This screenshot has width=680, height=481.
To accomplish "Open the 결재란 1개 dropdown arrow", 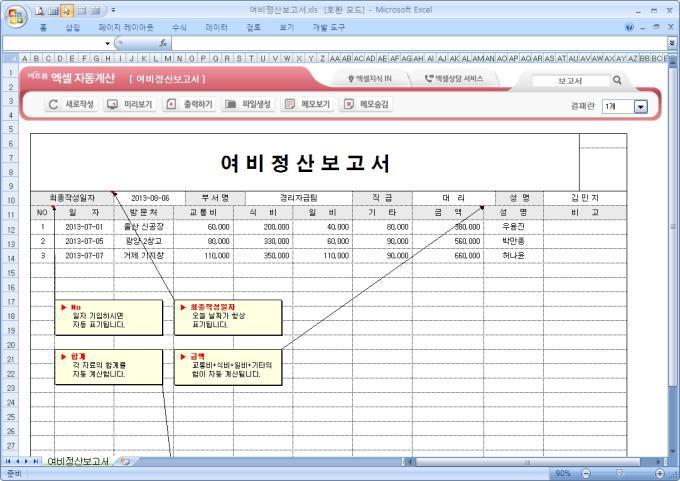I will (x=641, y=106).
